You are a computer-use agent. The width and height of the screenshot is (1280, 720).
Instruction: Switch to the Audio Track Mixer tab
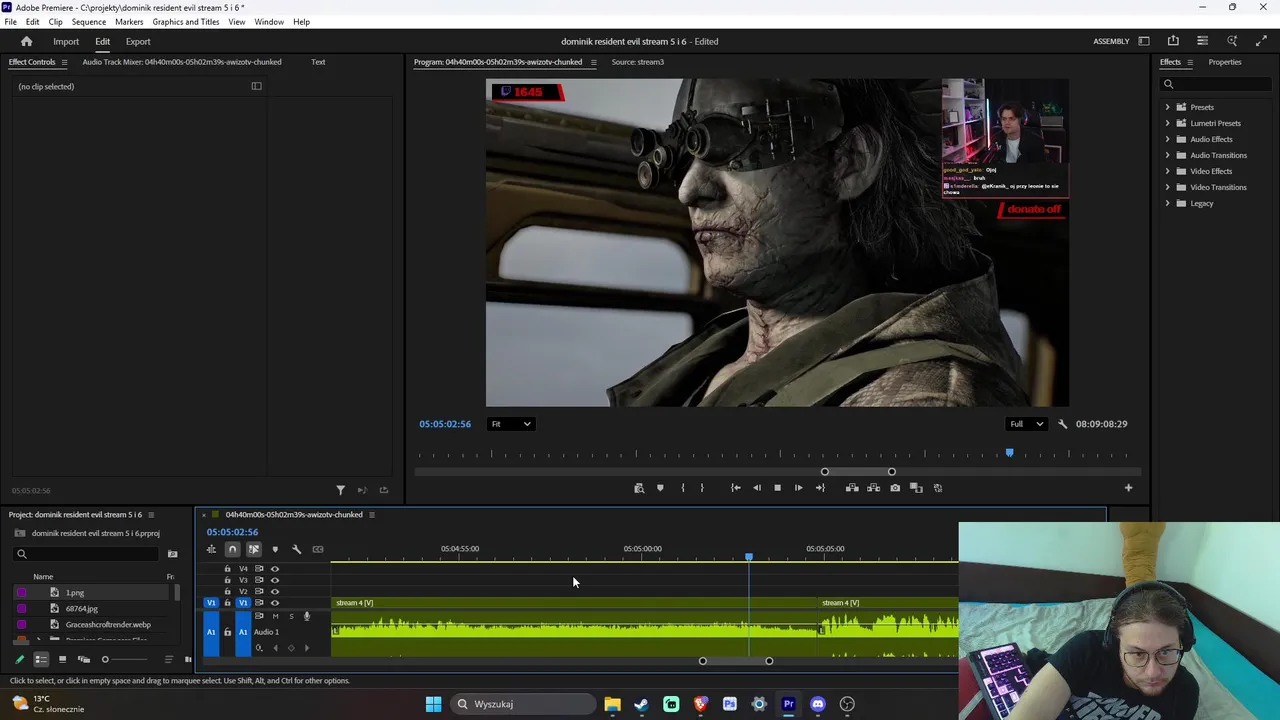click(181, 62)
